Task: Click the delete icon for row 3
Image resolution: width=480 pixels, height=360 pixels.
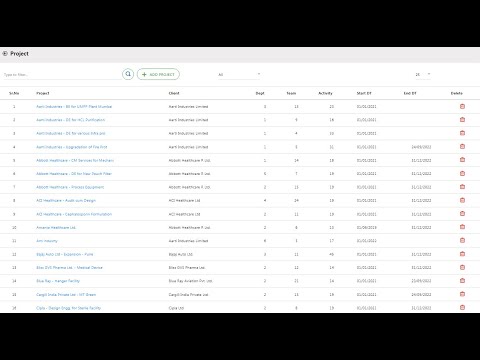Action: point(462,133)
